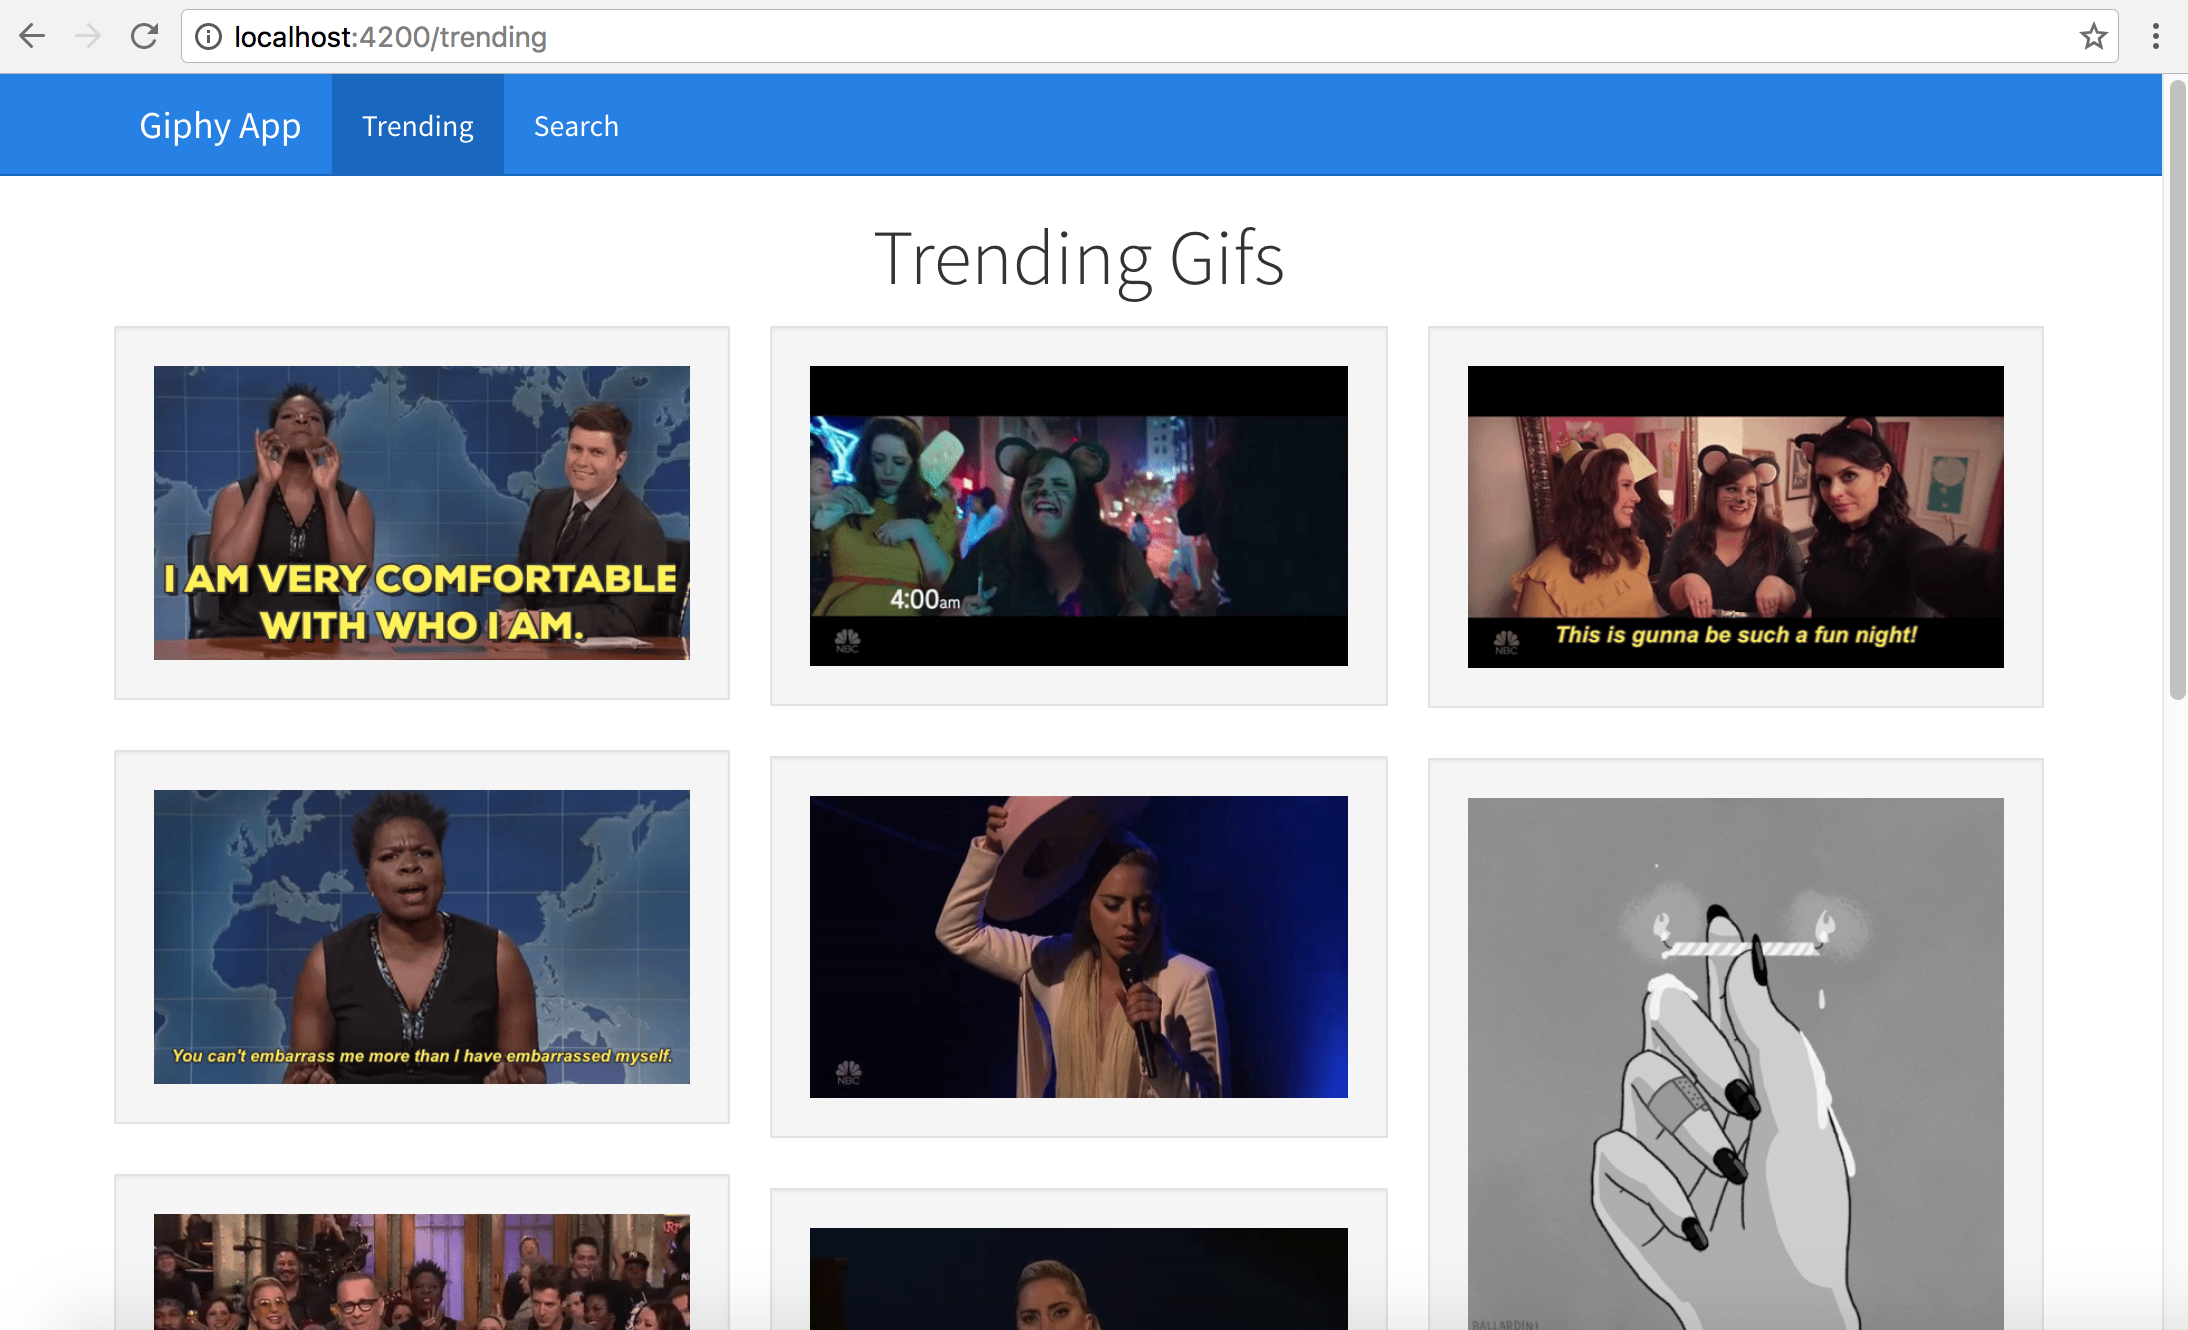Open the 'such a fun night' gif
2188x1330 pixels.
click(1736, 517)
